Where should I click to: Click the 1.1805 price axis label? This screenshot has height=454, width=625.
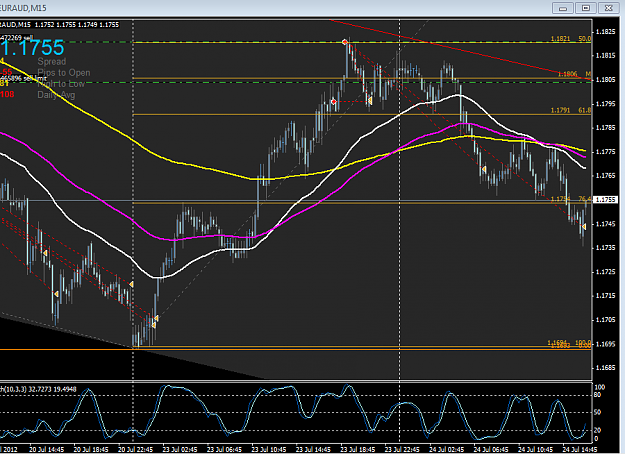[605, 80]
